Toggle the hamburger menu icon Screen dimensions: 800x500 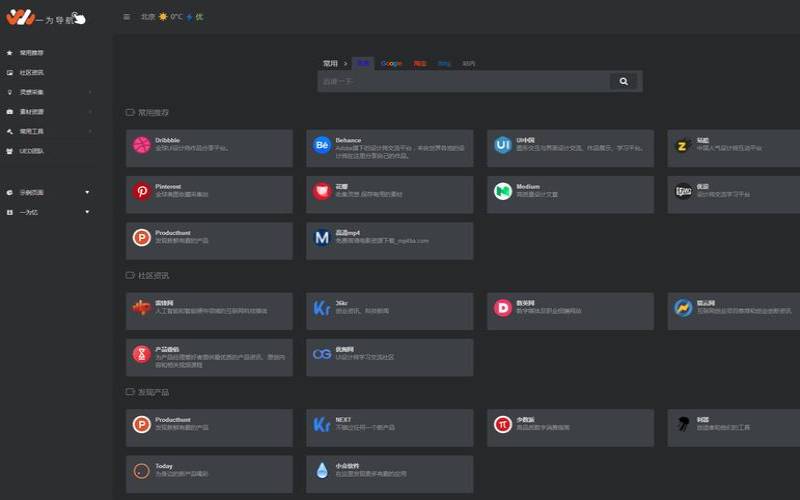[x=127, y=17]
